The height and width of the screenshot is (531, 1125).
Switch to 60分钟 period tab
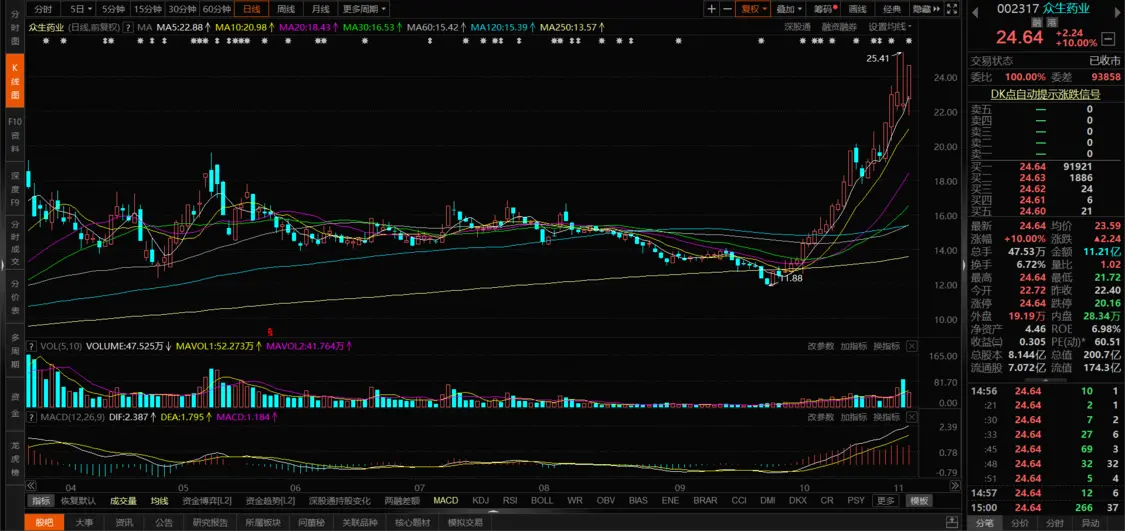tap(216, 9)
